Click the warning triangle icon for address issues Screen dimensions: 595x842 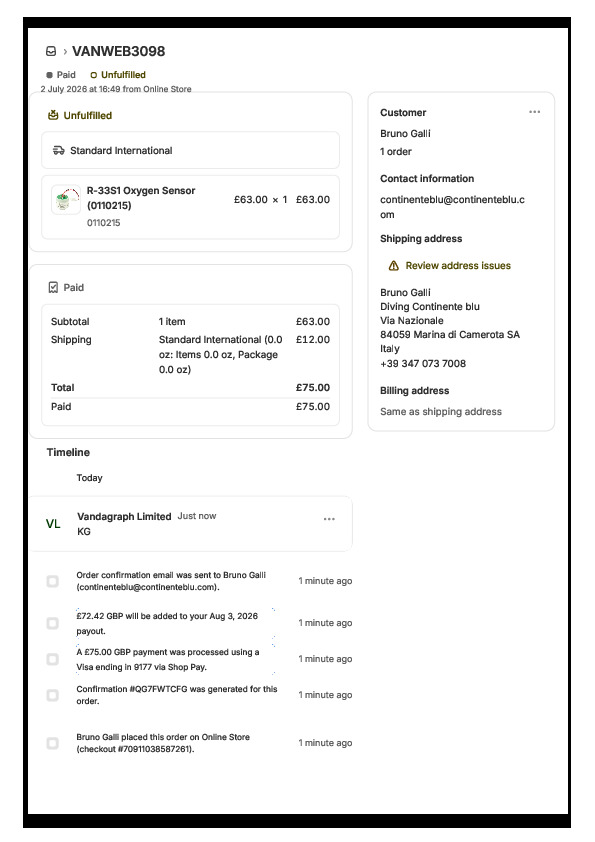tap(394, 265)
